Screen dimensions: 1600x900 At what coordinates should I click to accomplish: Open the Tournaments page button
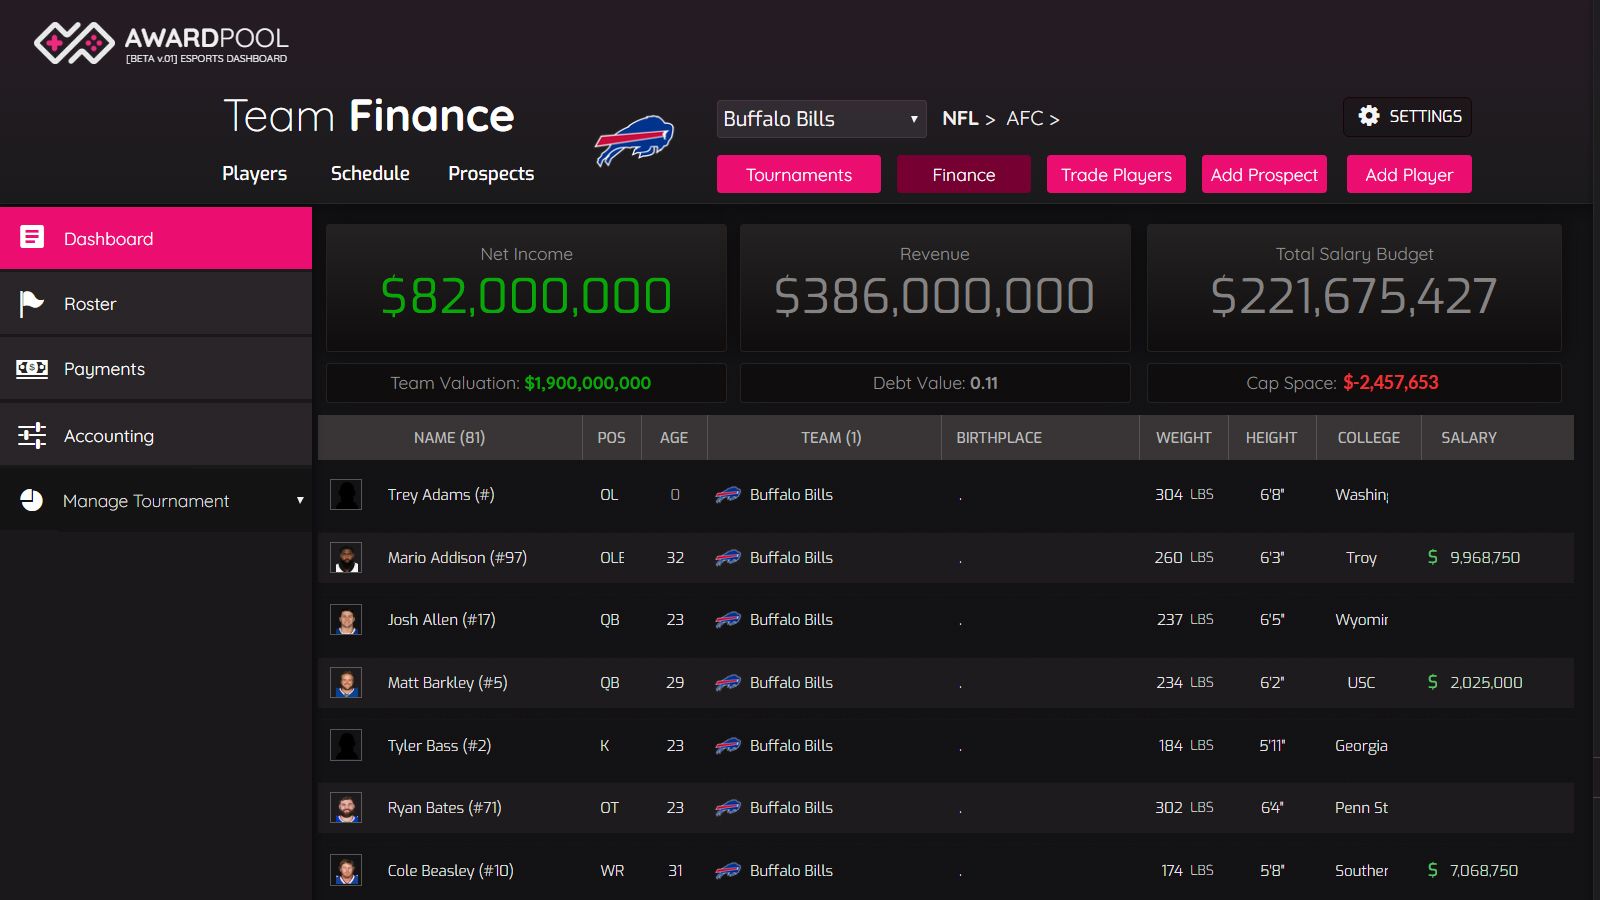coord(798,174)
